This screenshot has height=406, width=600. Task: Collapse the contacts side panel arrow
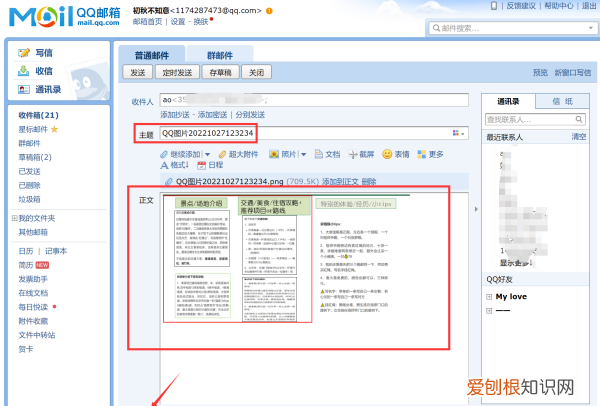tap(476, 209)
